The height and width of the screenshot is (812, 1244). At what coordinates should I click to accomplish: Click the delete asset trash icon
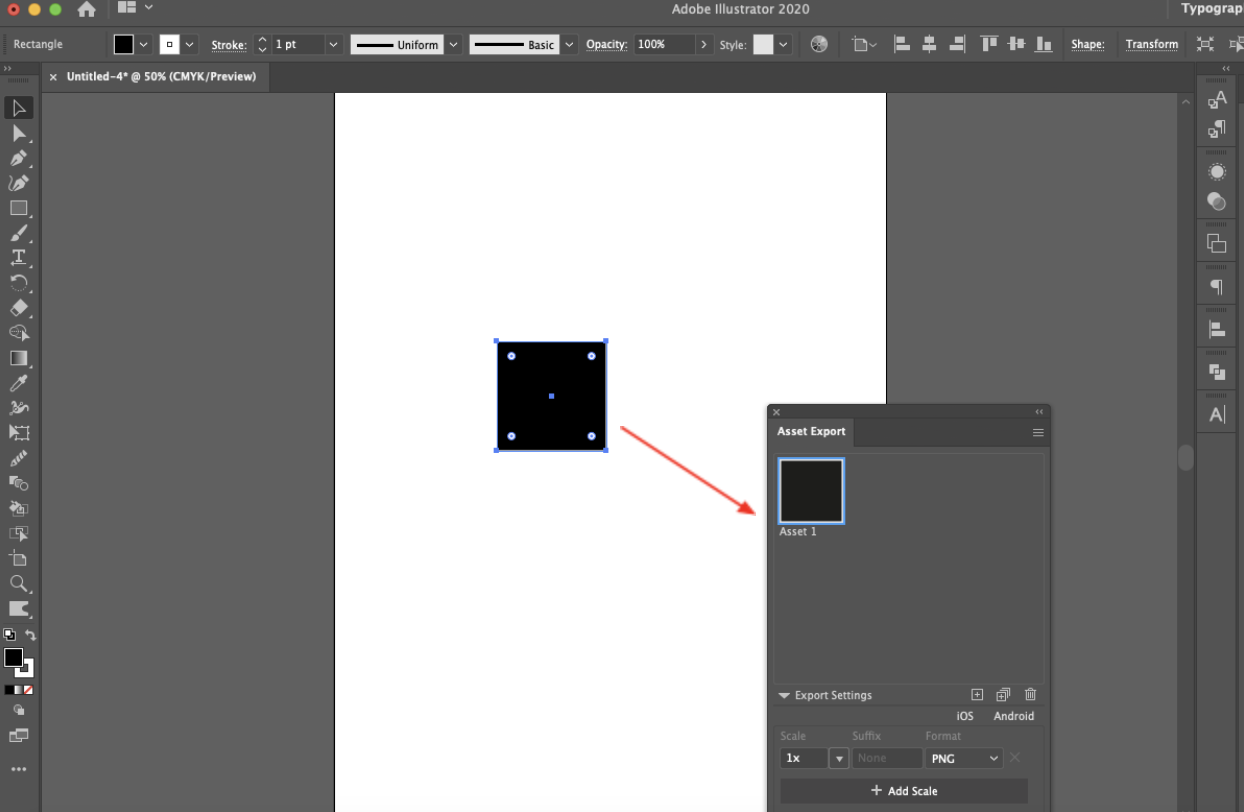tap(1031, 695)
